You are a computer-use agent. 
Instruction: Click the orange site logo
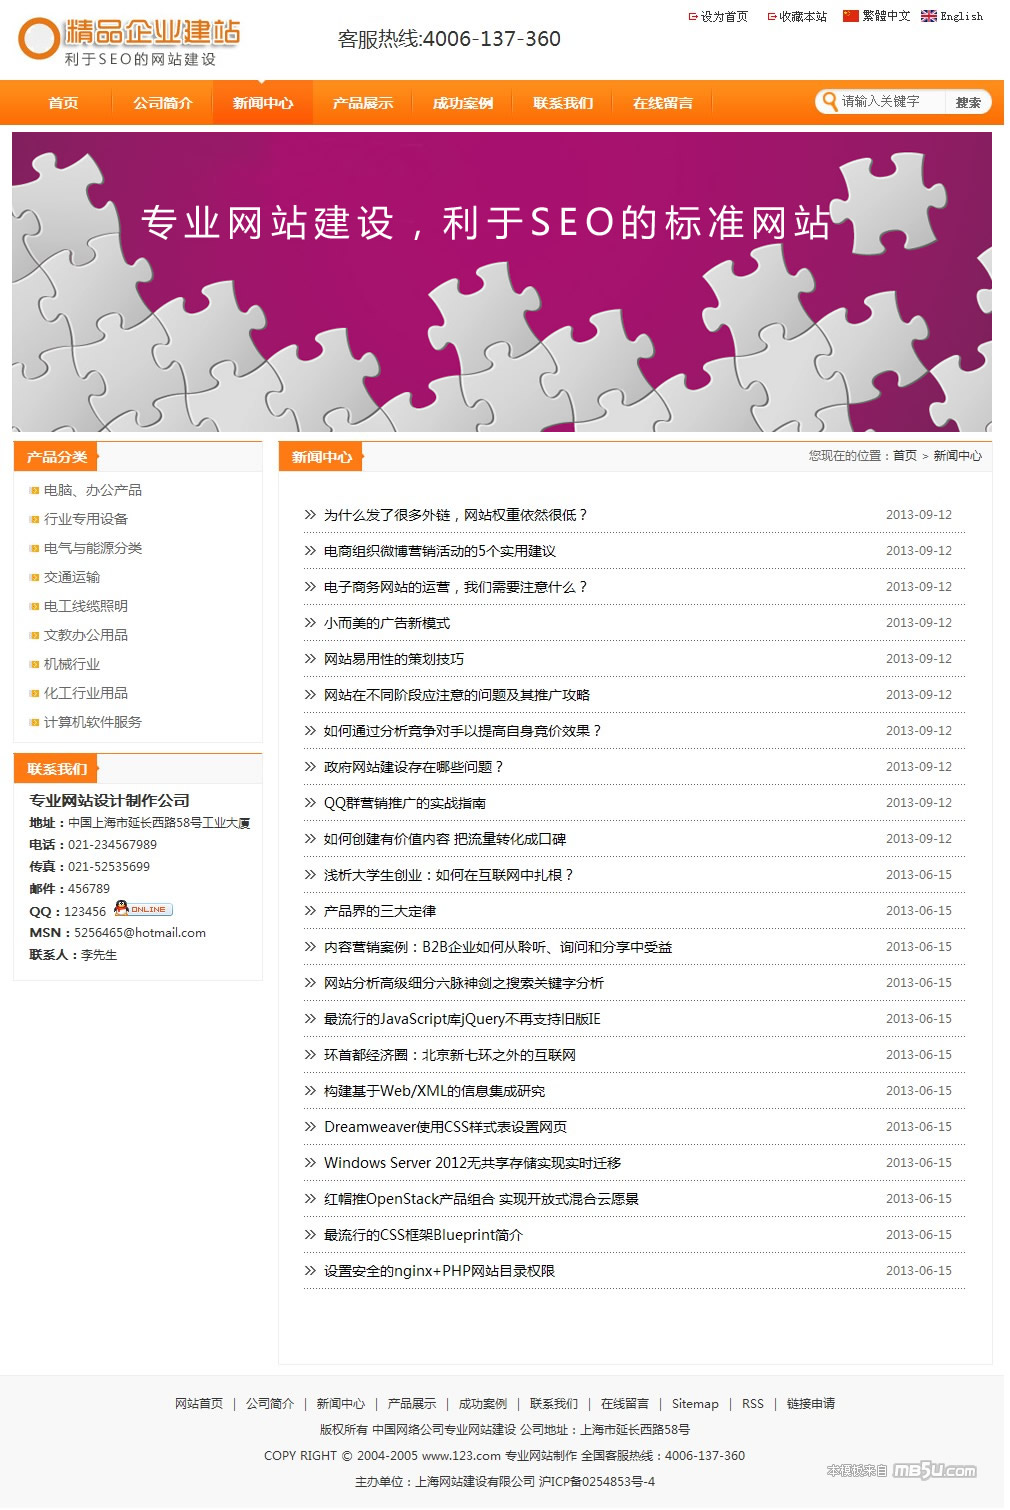click(x=130, y=41)
